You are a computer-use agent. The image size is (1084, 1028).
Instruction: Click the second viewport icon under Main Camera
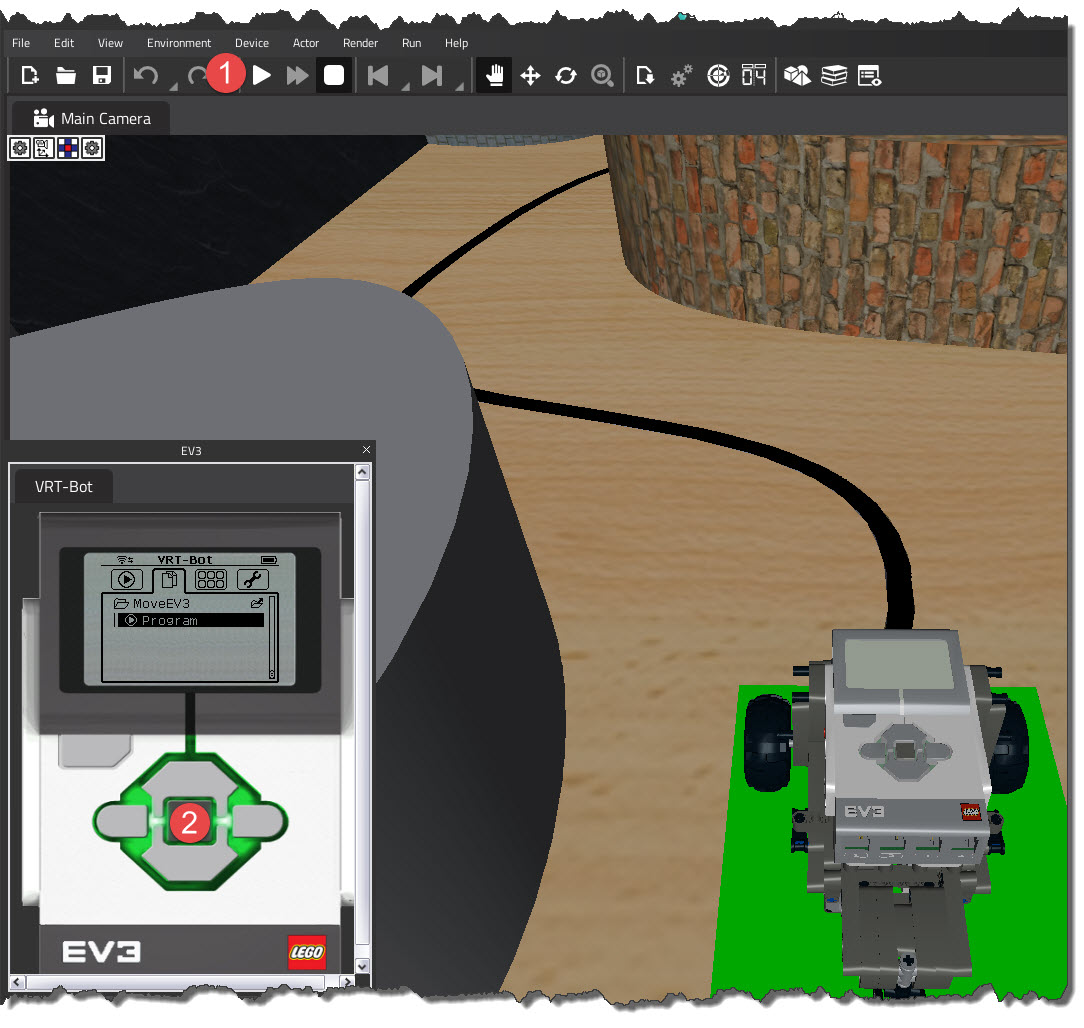click(44, 148)
